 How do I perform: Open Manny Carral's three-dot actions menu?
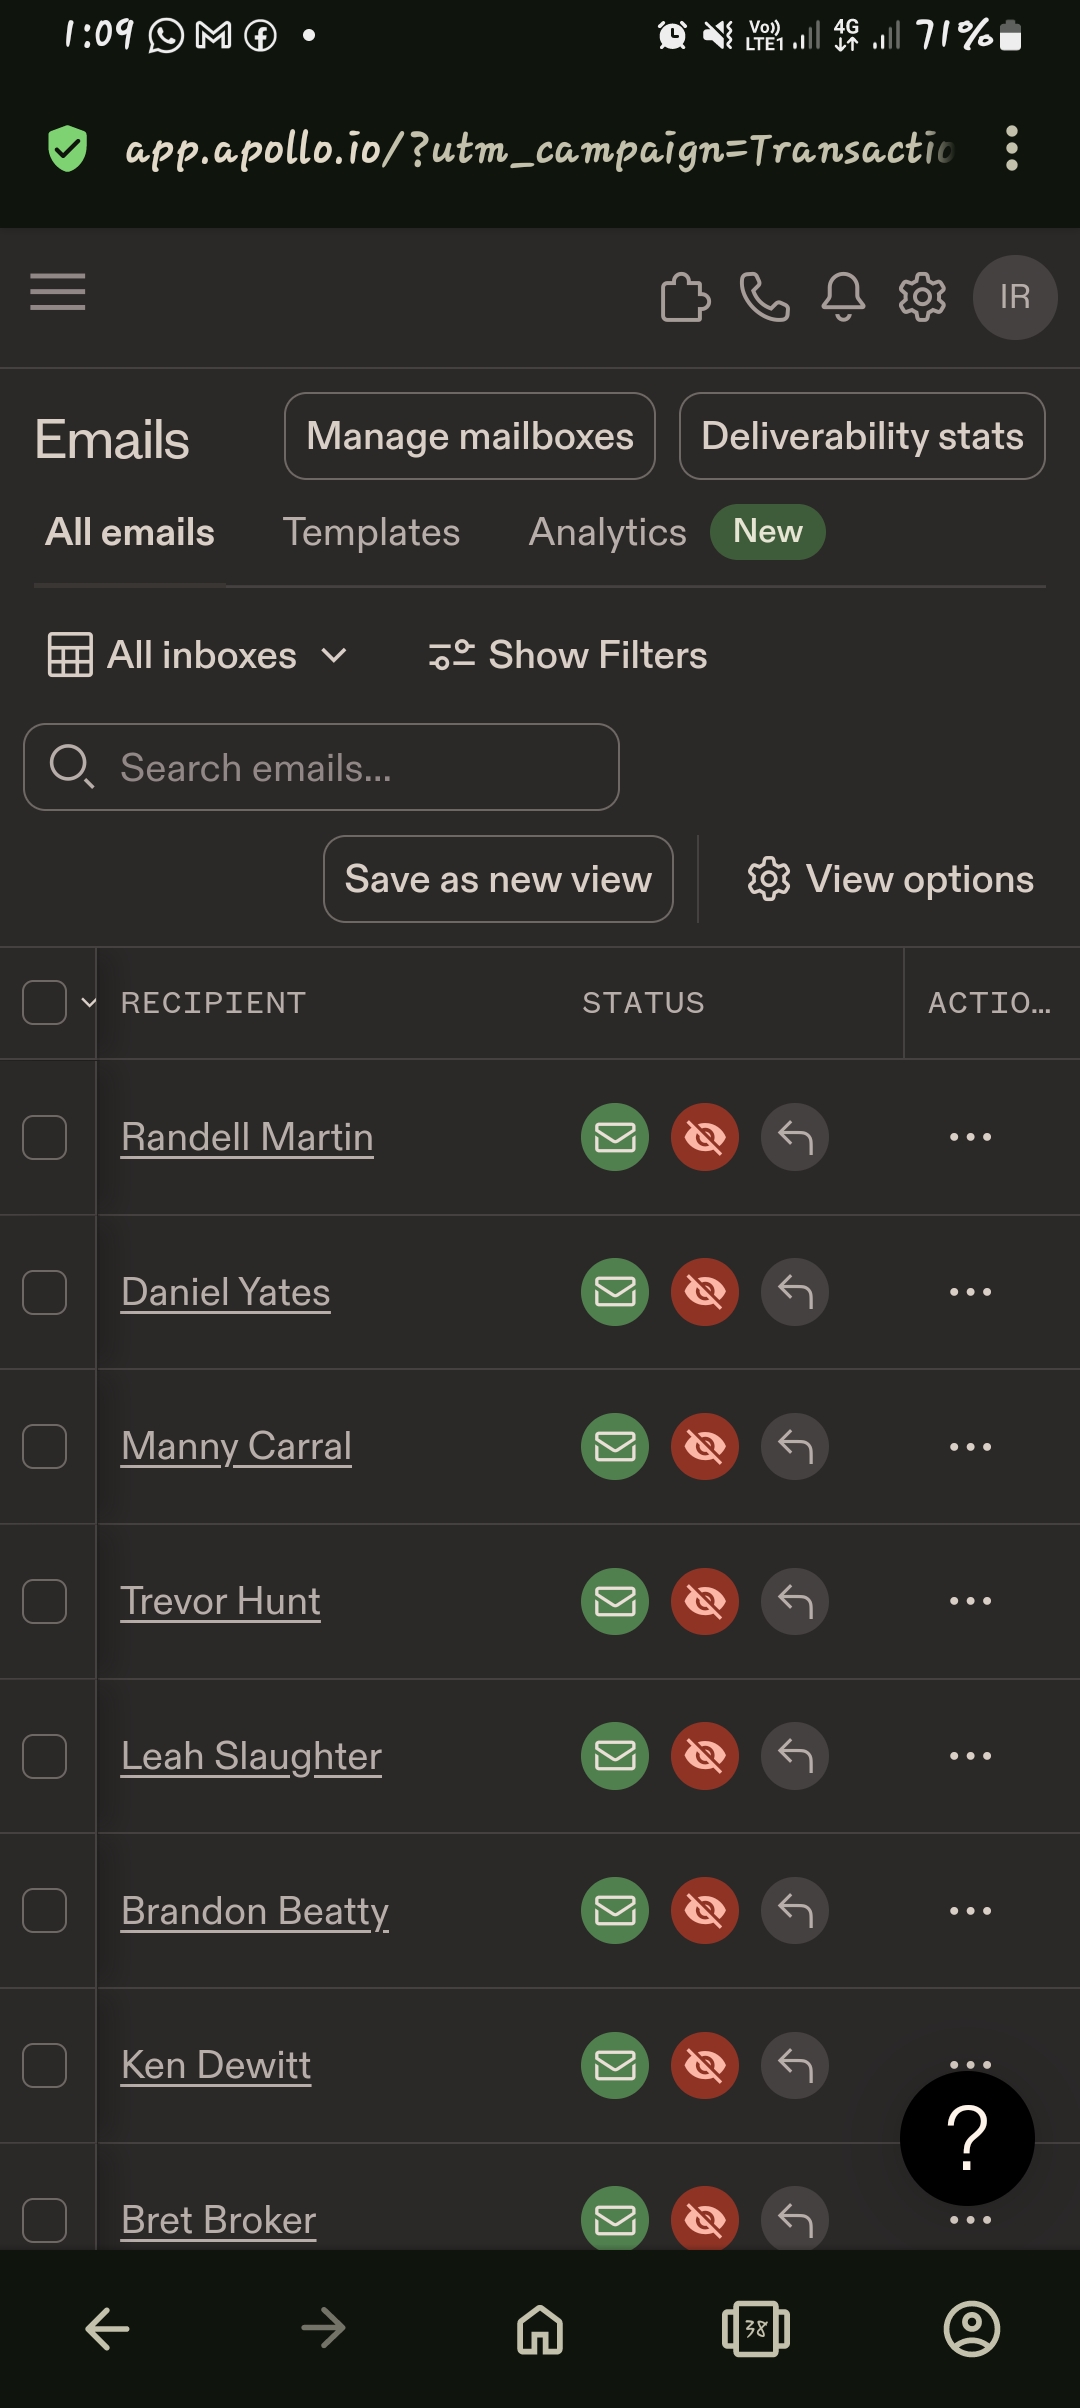coord(970,1447)
